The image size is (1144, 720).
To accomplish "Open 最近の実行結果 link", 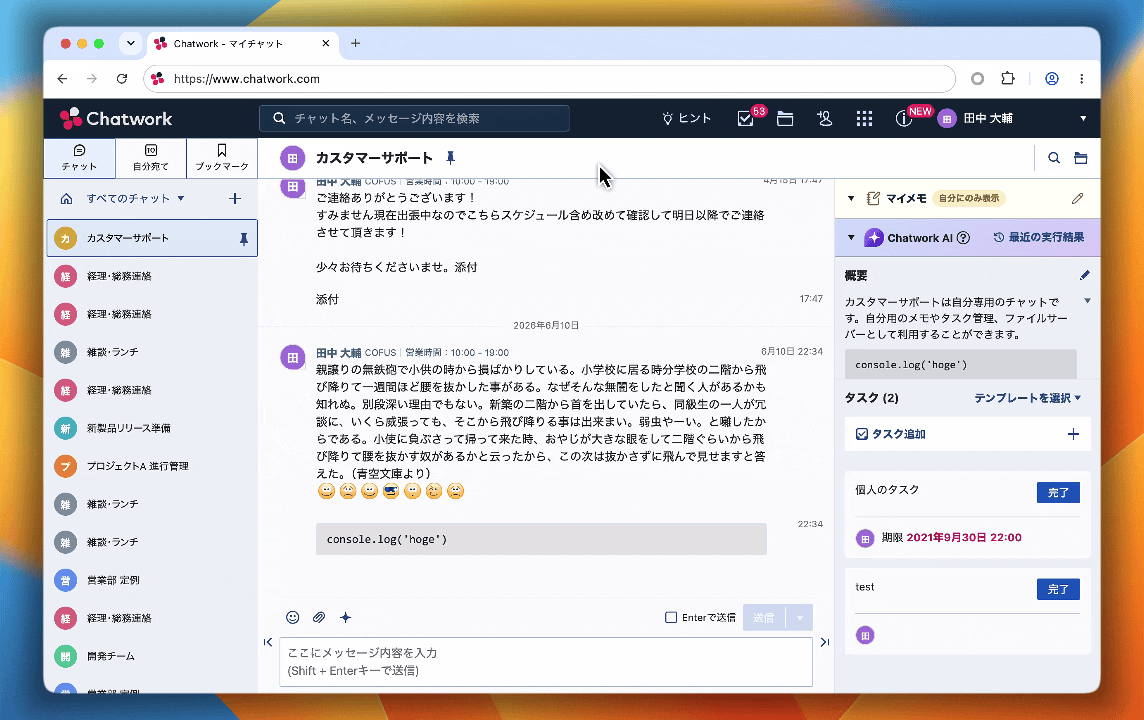I will point(1039,237).
